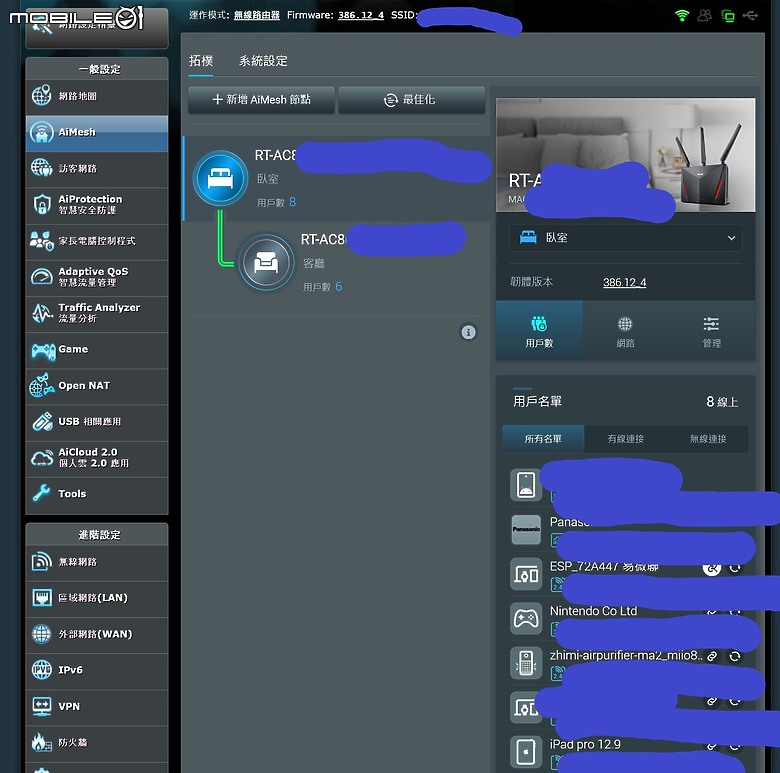The width and height of the screenshot is (780, 773).
Task: Switch to the 系統設定 tab
Action: pos(263,61)
